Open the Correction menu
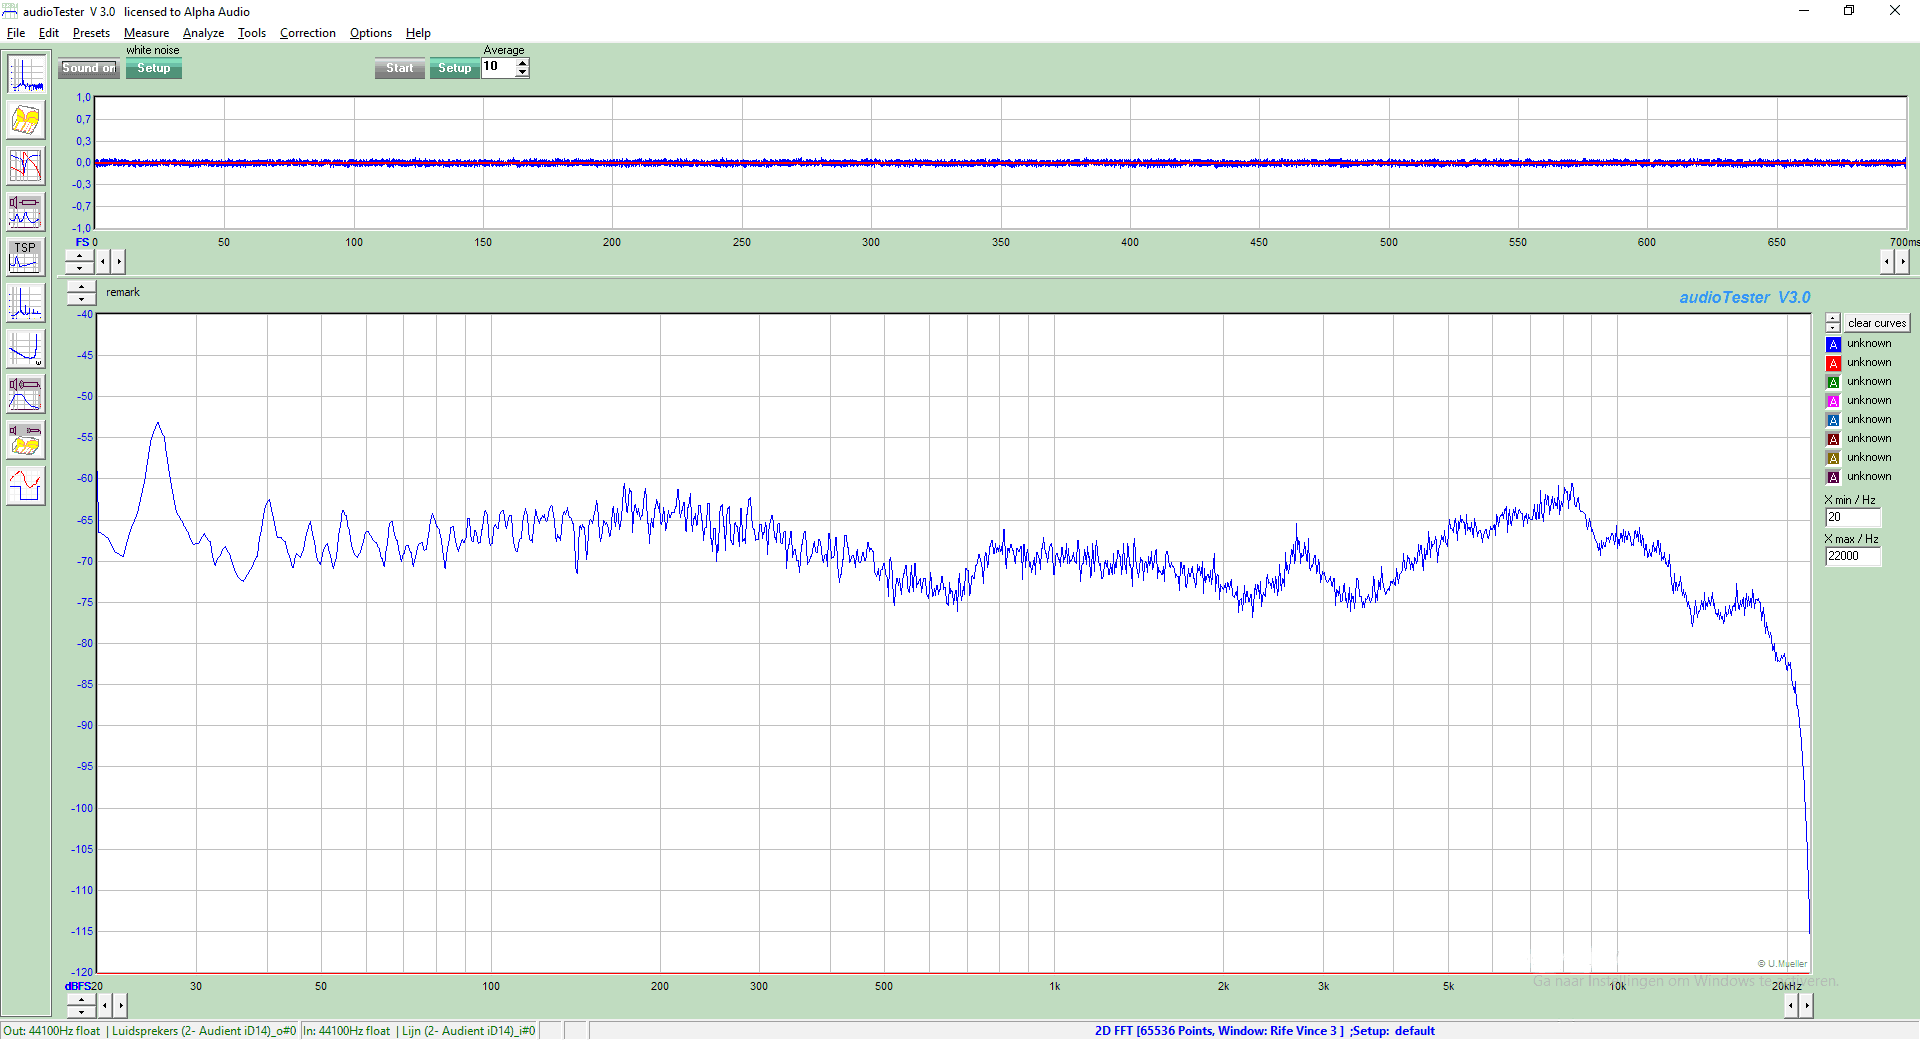 click(x=308, y=33)
